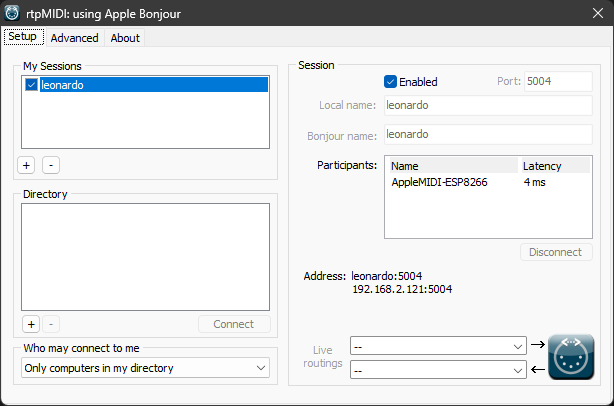The image size is (614, 406).
Task: Open the About tab
Action: (x=125, y=38)
